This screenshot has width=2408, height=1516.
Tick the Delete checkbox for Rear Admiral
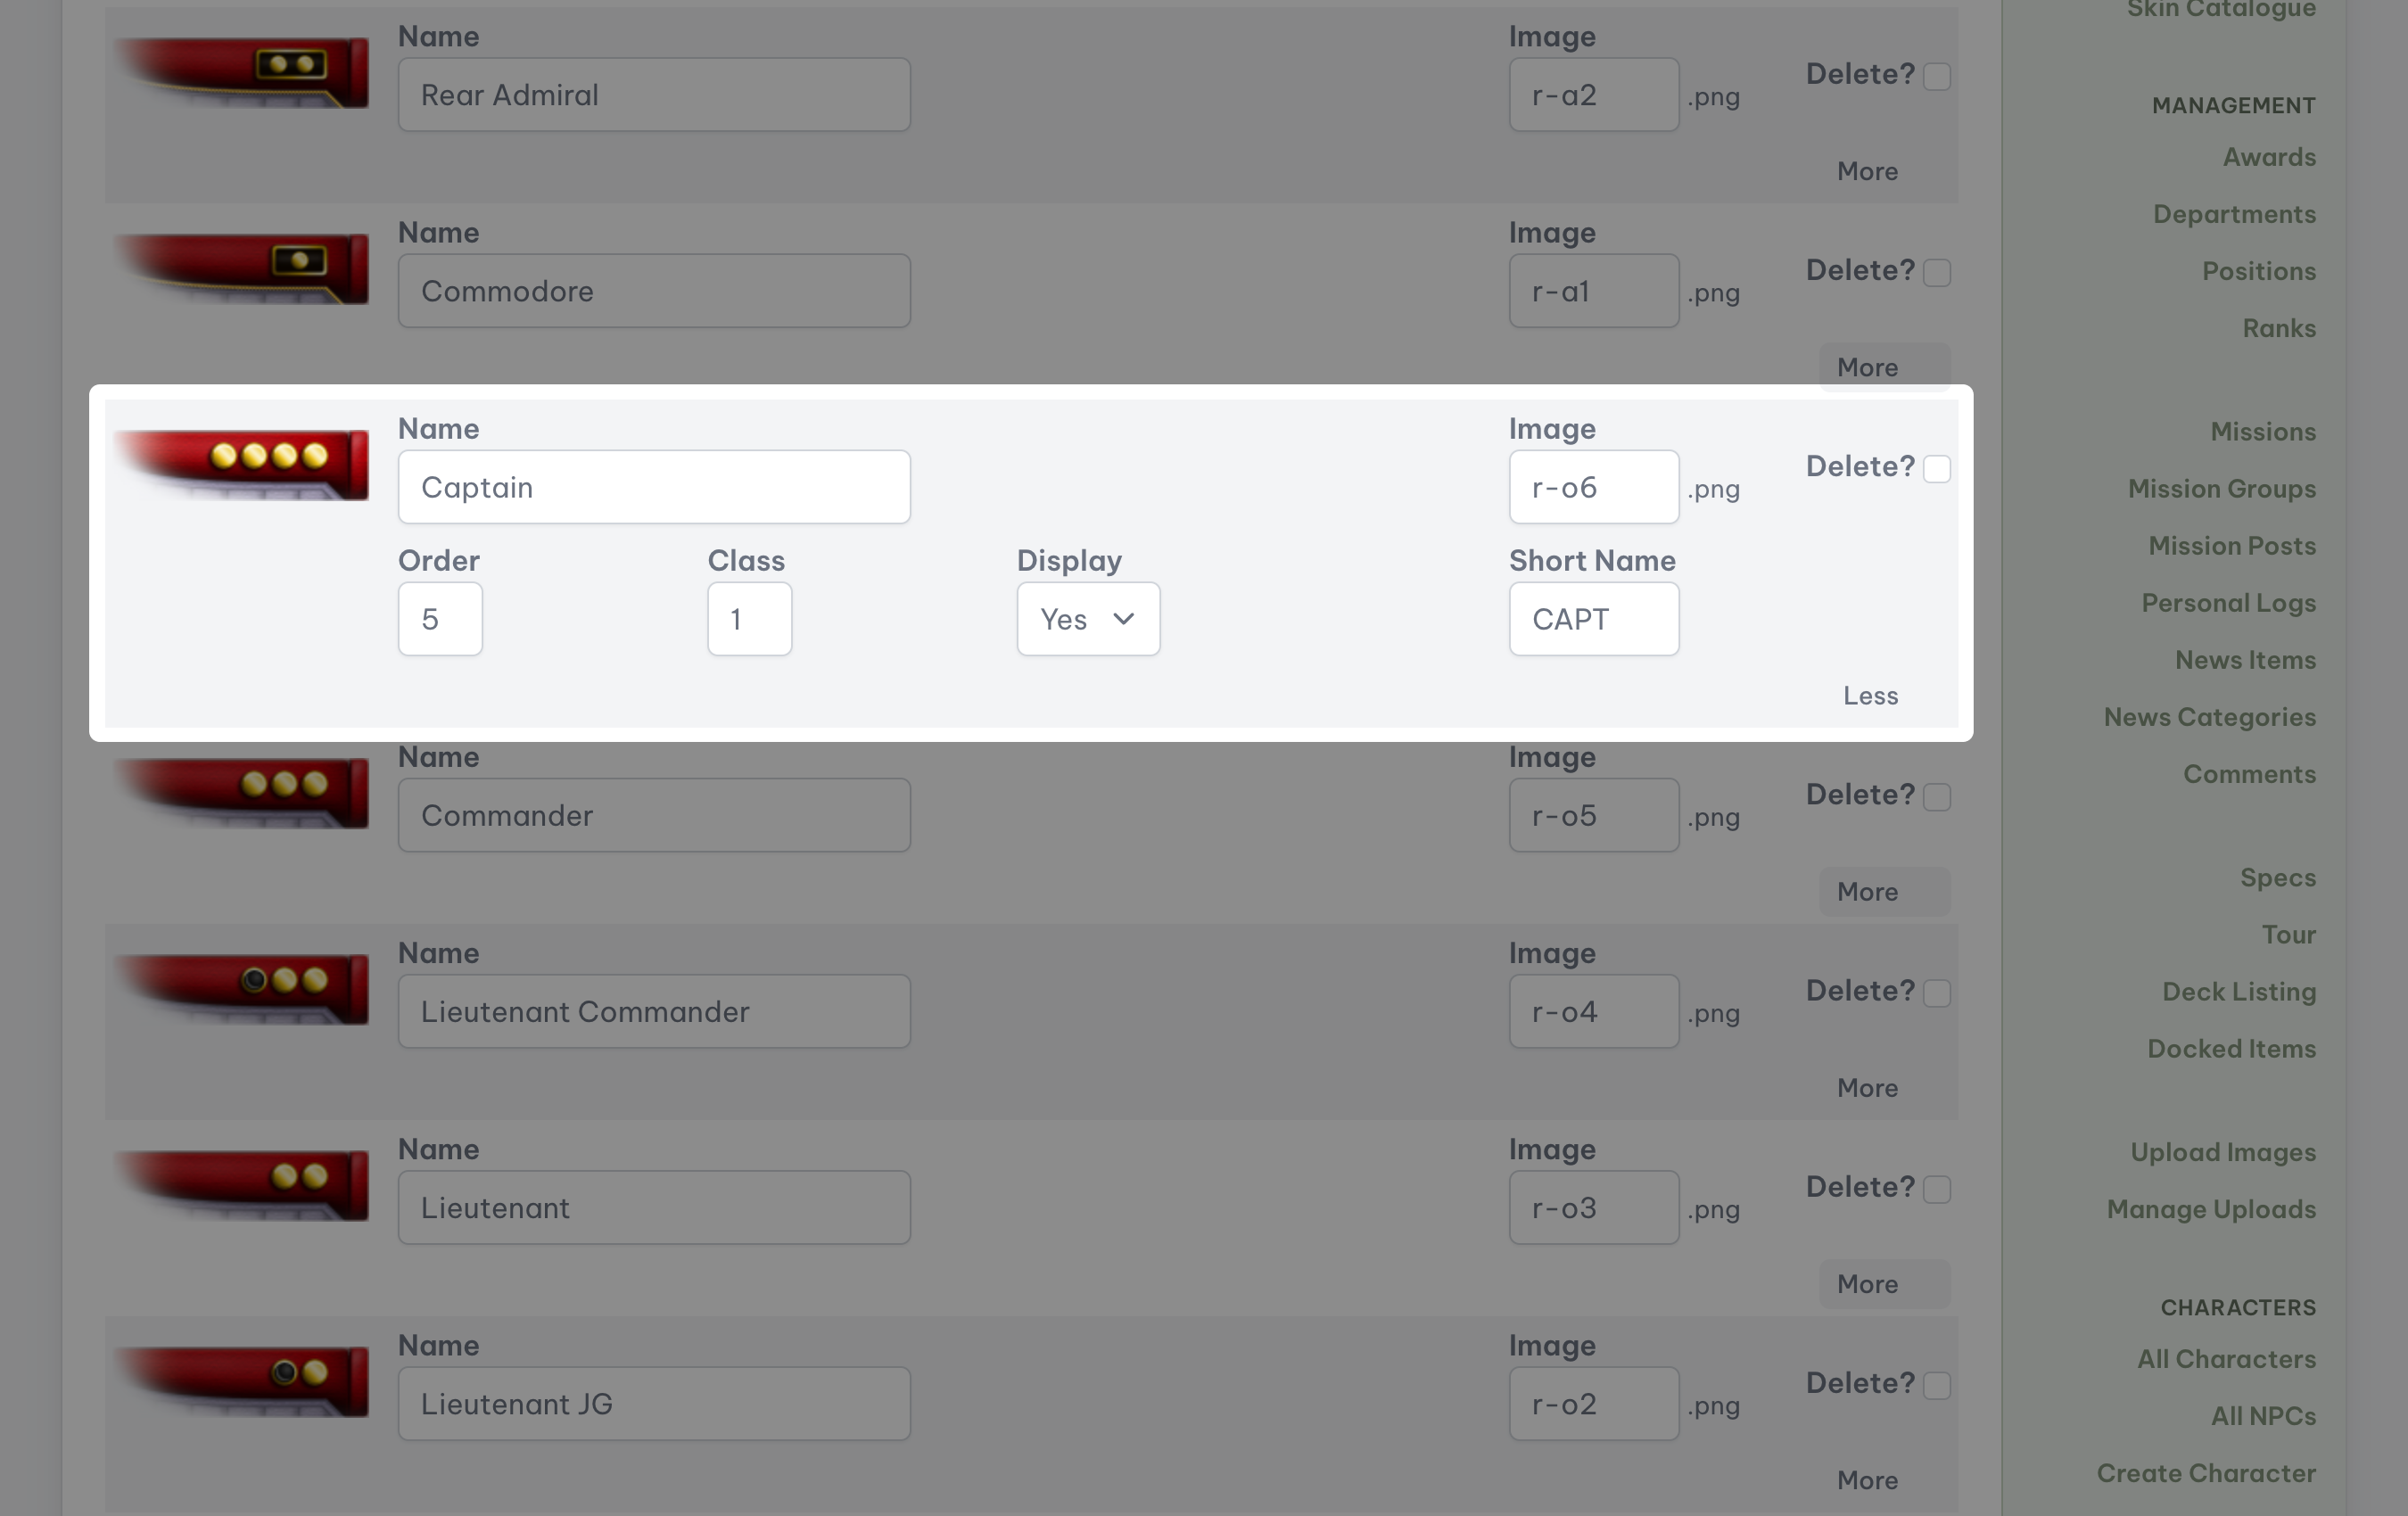click(x=1936, y=77)
